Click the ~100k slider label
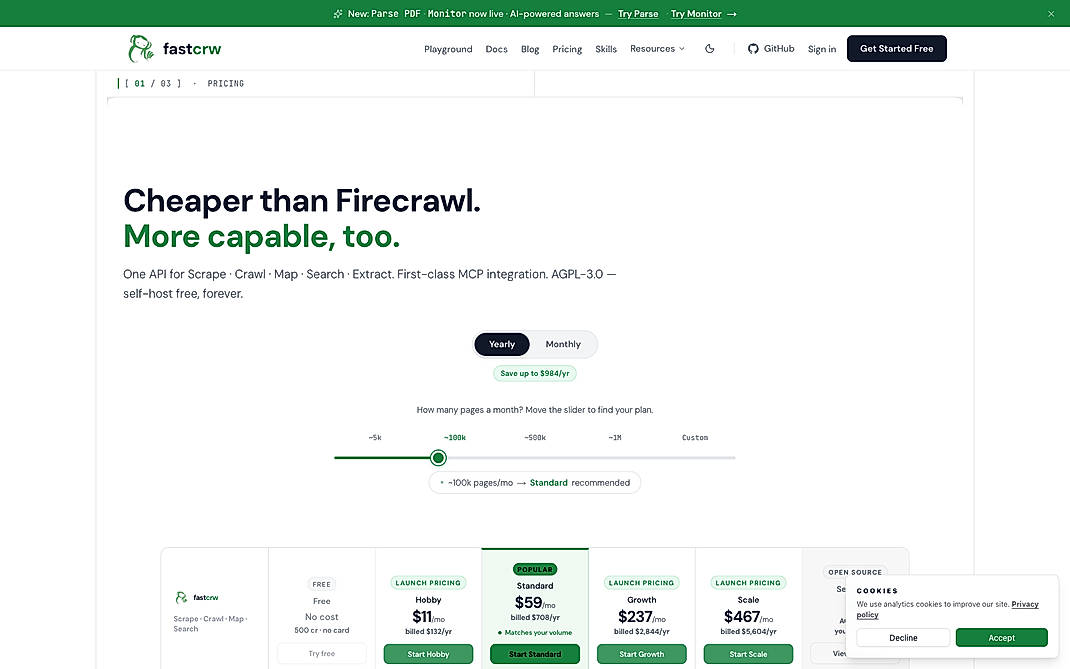Screen dimensions: 1070x669 454,438
